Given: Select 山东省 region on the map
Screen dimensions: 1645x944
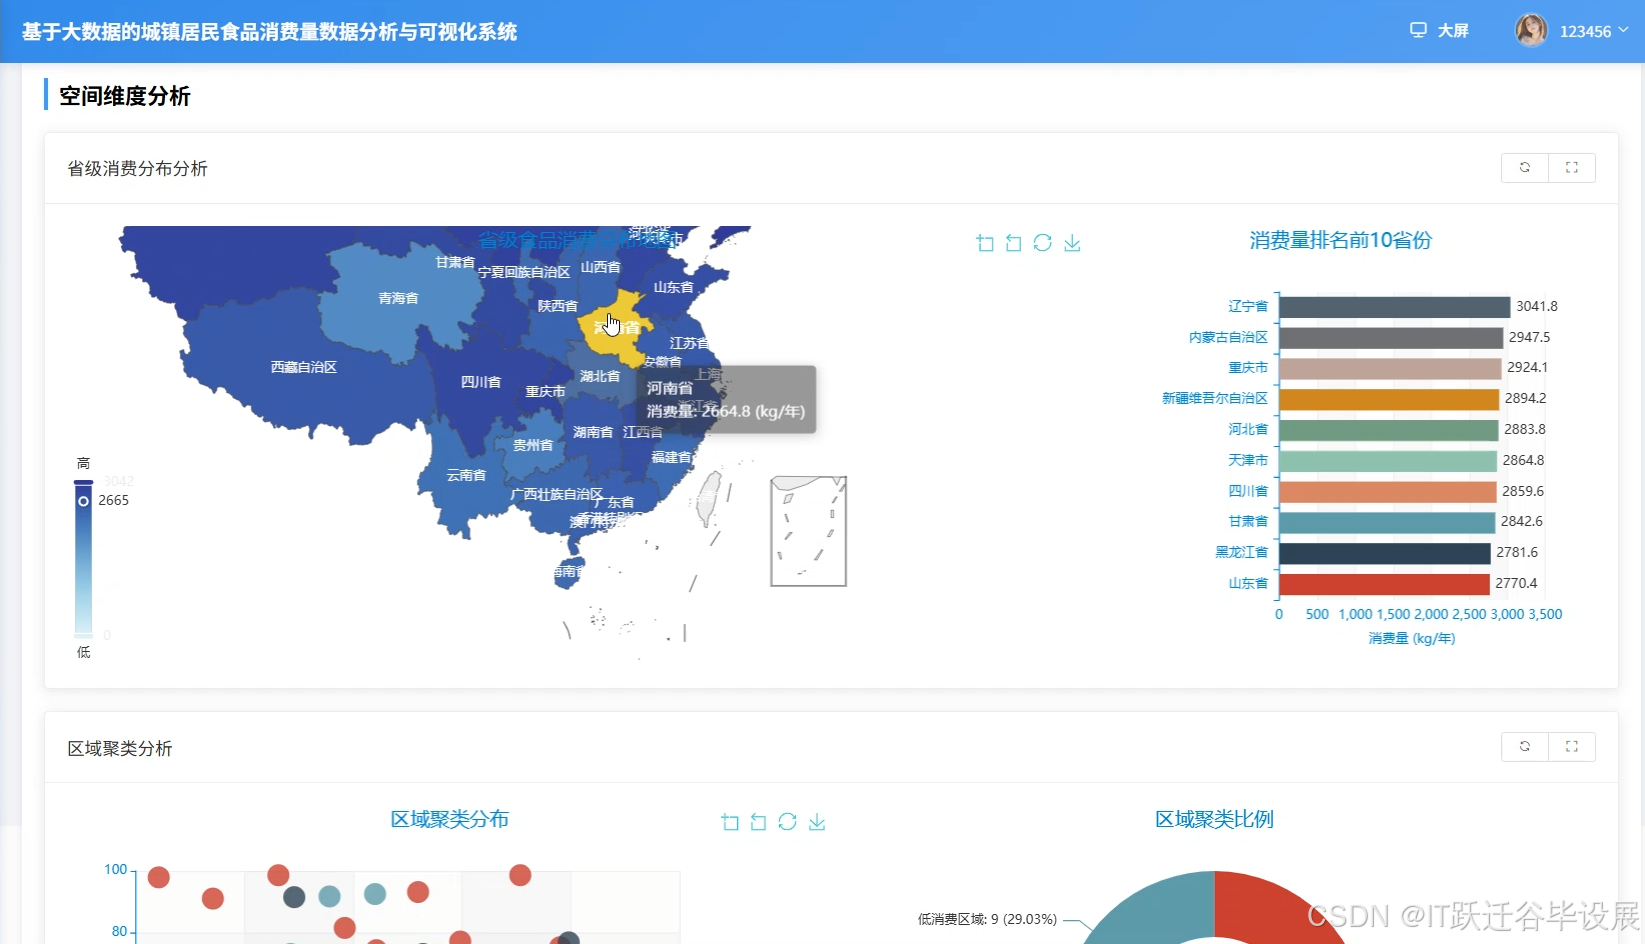Looking at the screenshot, I should tap(673, 288).
